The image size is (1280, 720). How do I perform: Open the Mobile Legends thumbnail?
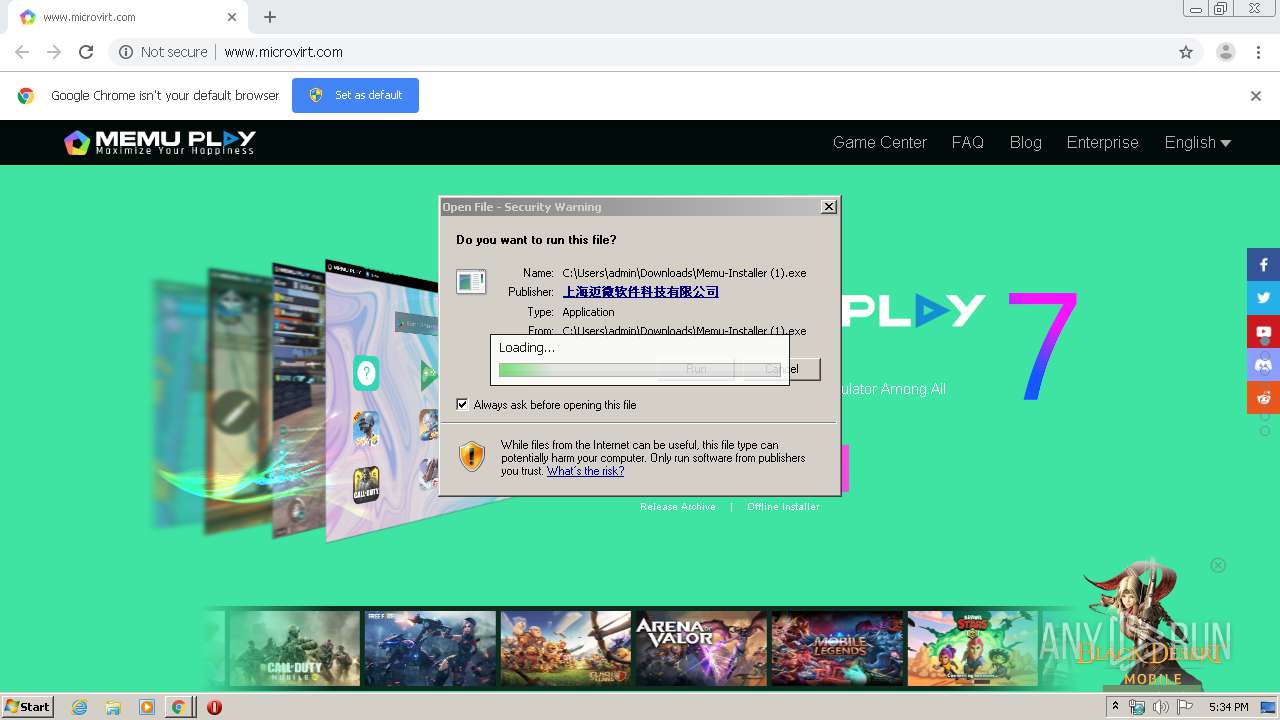837,648
